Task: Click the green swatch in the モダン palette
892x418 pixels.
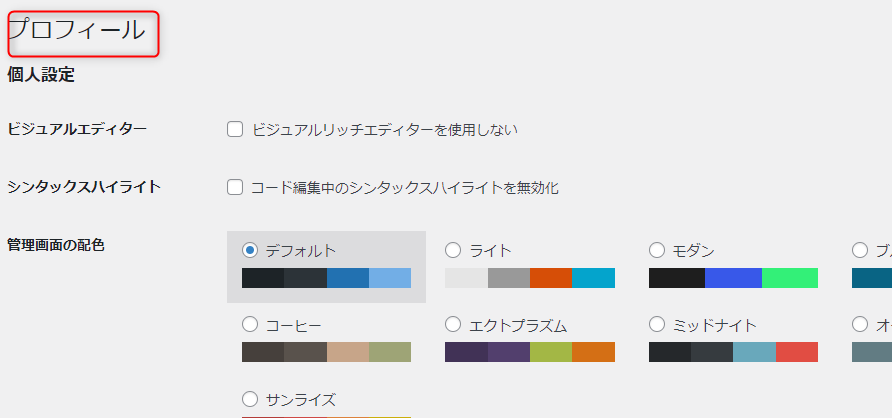Action: [x=790, y=278]
